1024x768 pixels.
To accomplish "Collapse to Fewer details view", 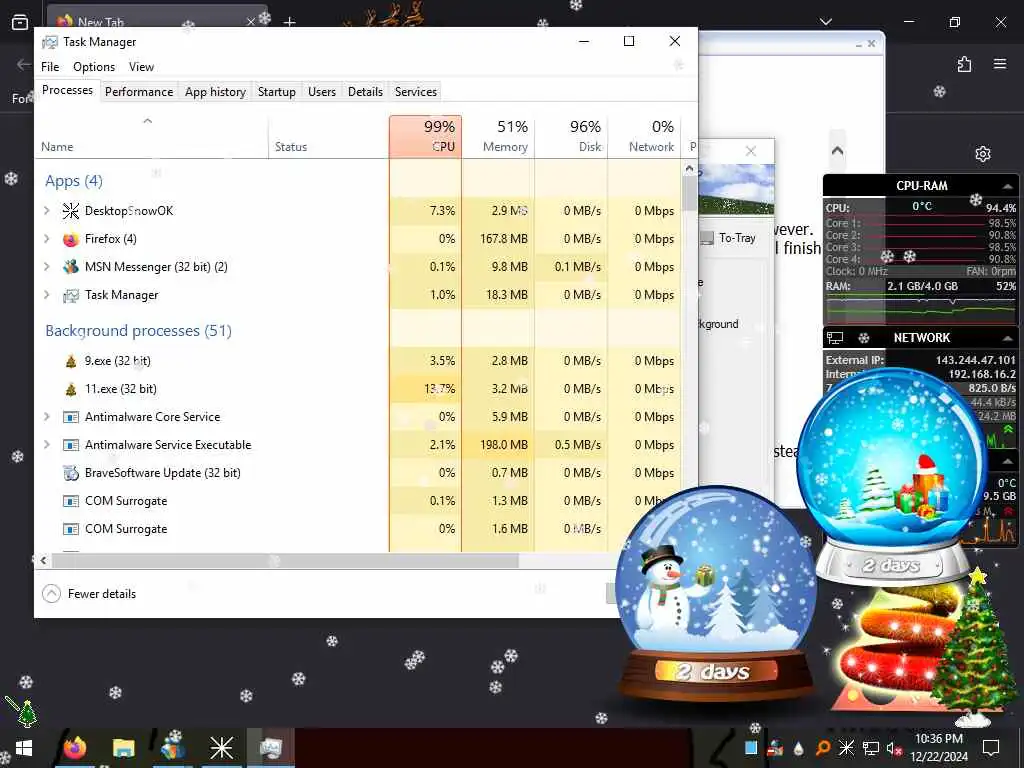I will point(89,594).
